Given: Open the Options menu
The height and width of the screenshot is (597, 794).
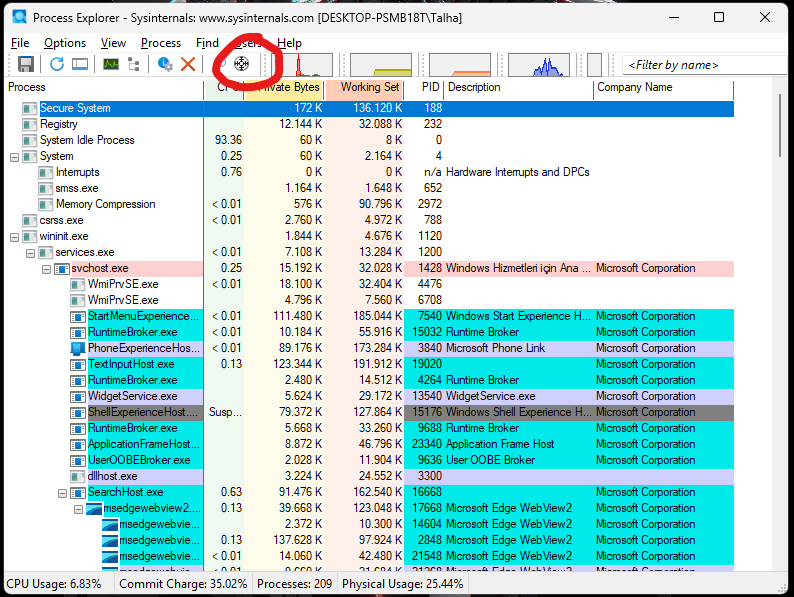Looking at the screenshot, I should [65, 43].
